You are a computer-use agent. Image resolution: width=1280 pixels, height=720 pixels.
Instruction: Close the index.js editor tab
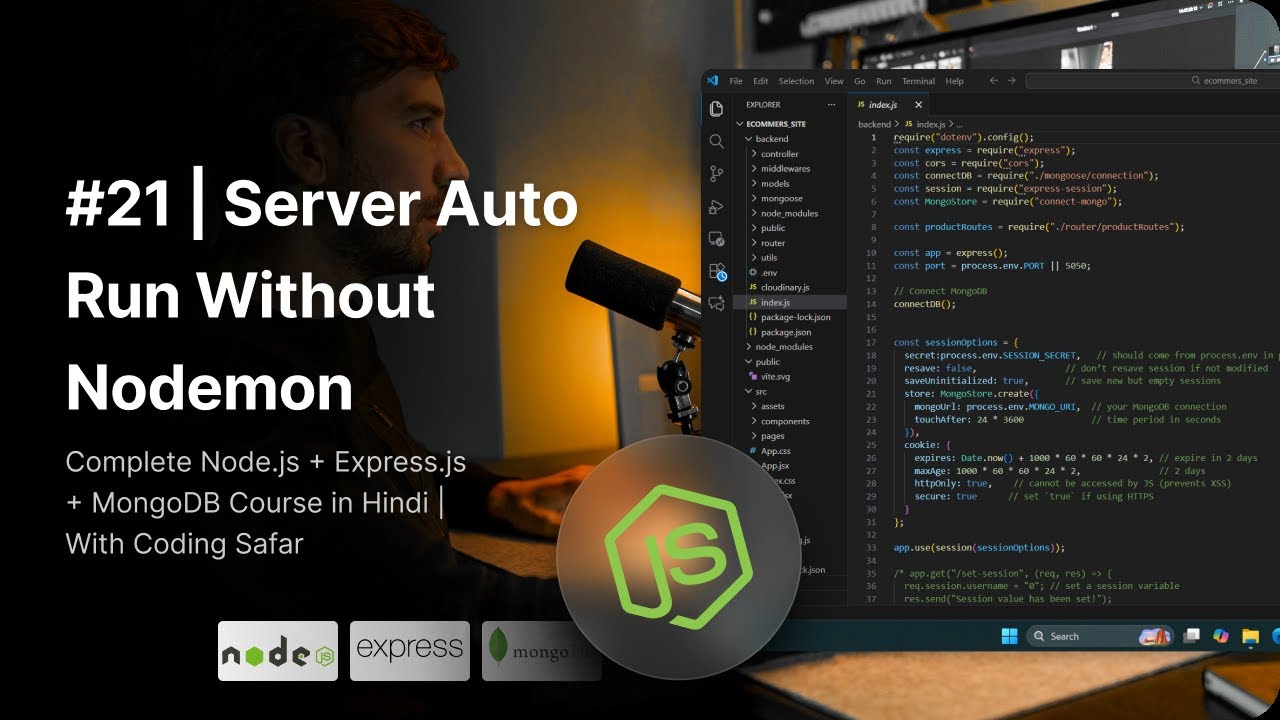click(919, 104)
